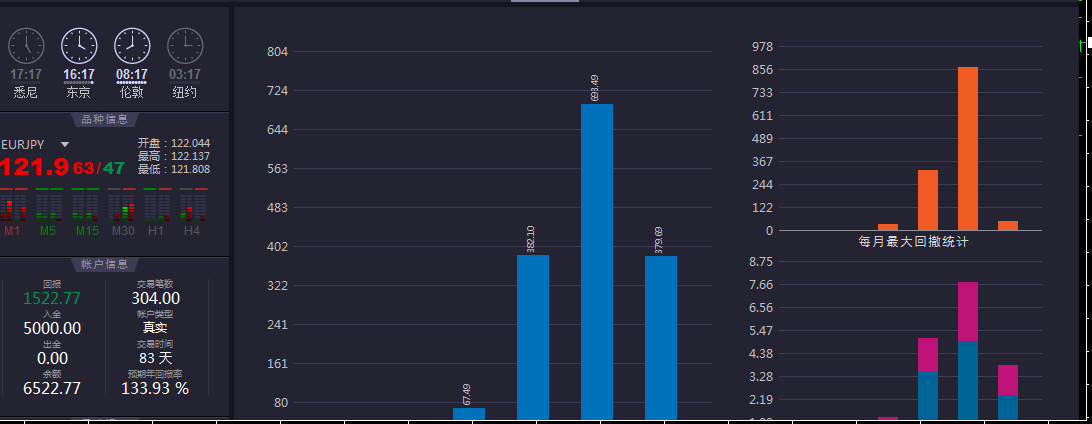Click the 978 y-axis label
The image size is (1092, 424).
coord(764,47)
